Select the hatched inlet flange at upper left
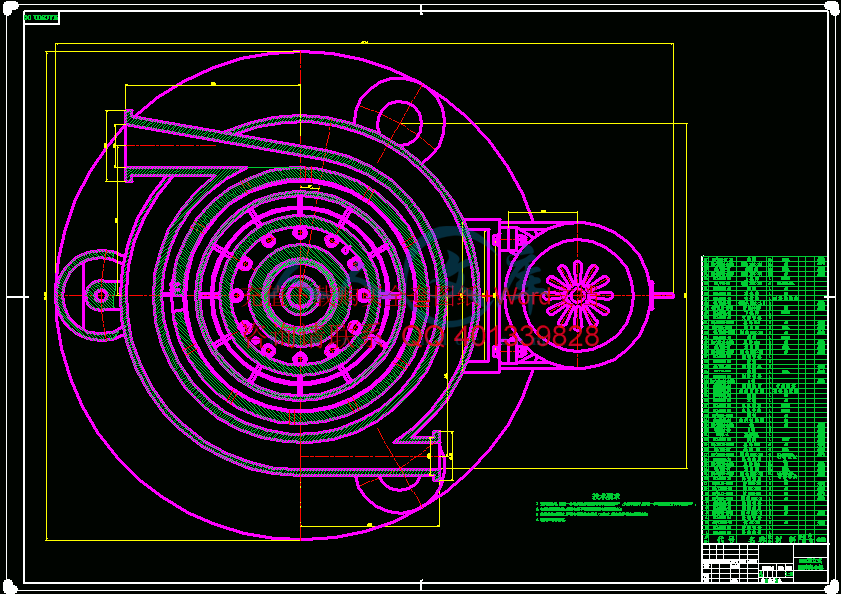This screenshot has width=841, height=594. (x=129, y=146)
